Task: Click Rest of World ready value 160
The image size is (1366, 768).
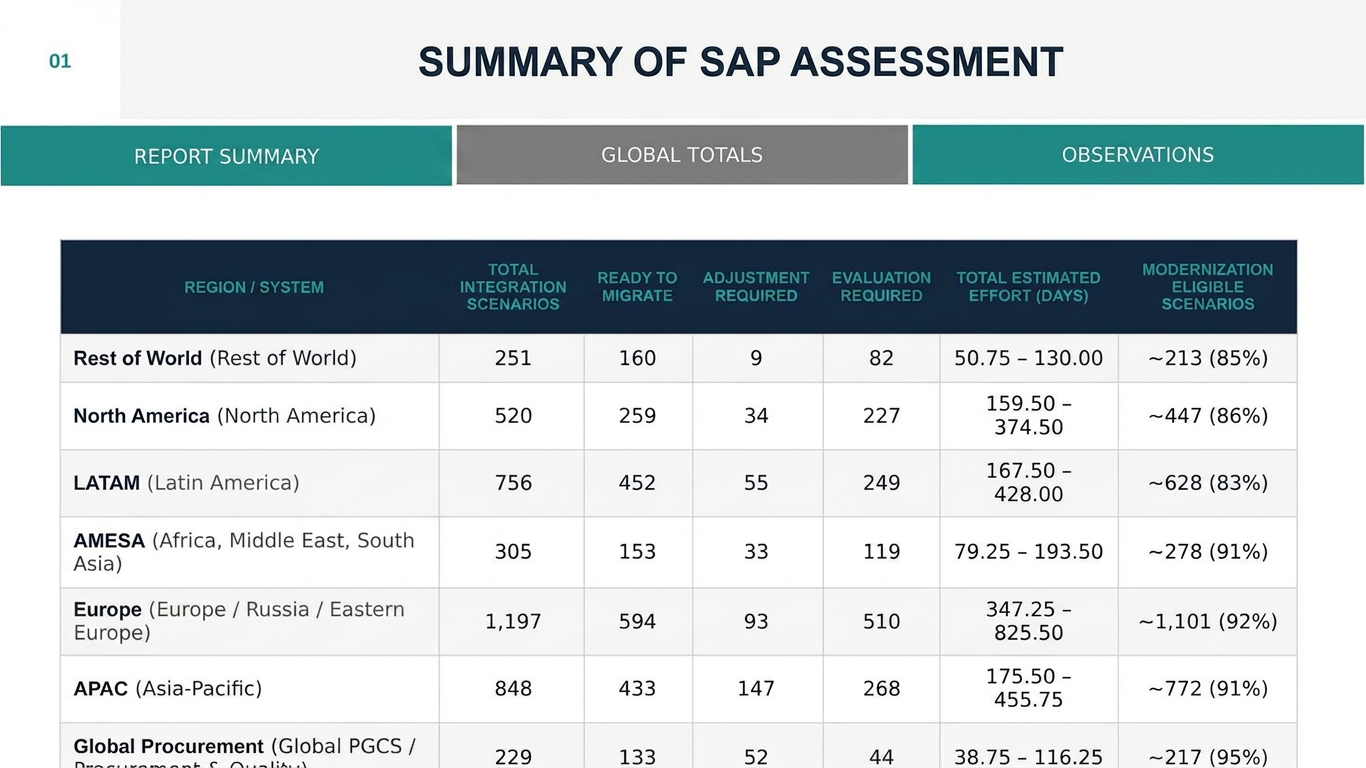Action: [637, 358]
